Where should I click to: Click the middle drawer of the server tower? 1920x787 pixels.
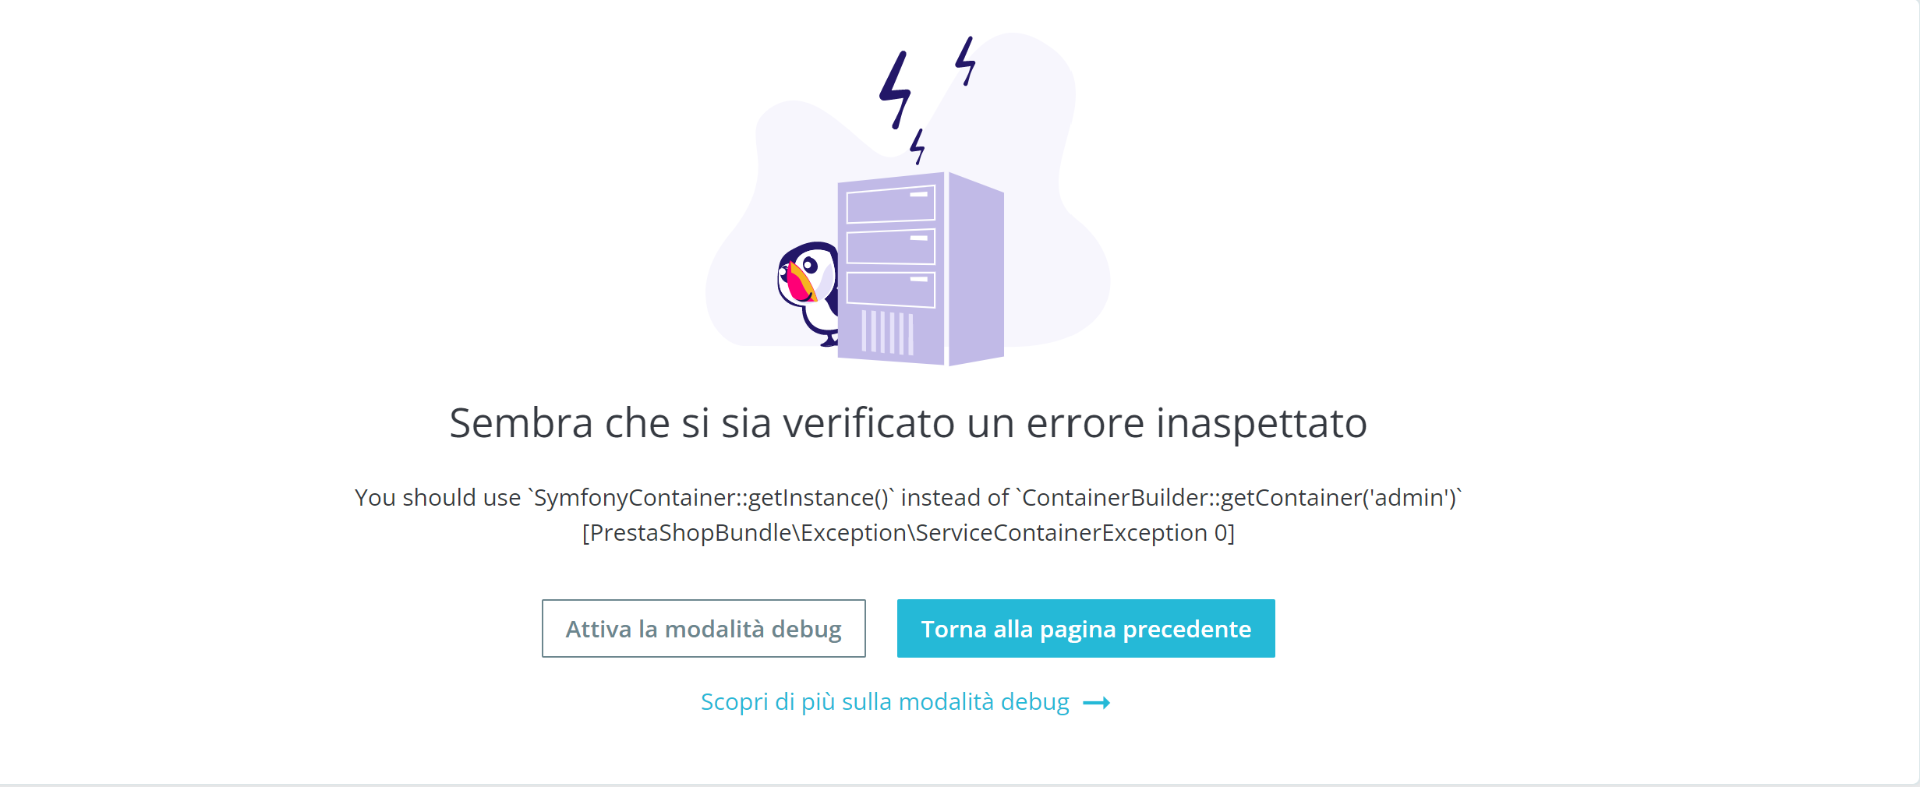[x=891, y=247]
